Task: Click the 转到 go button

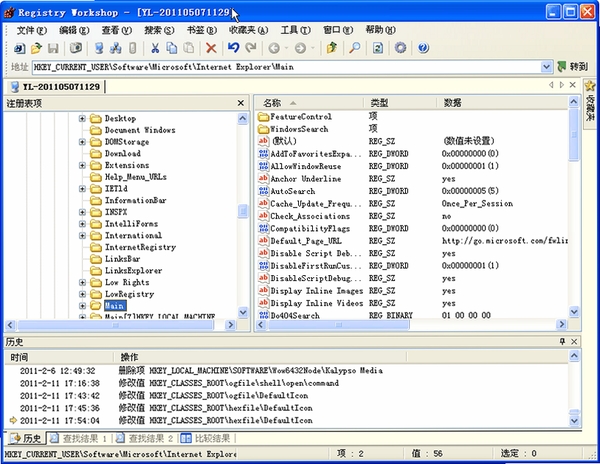Action: (572, 67)
